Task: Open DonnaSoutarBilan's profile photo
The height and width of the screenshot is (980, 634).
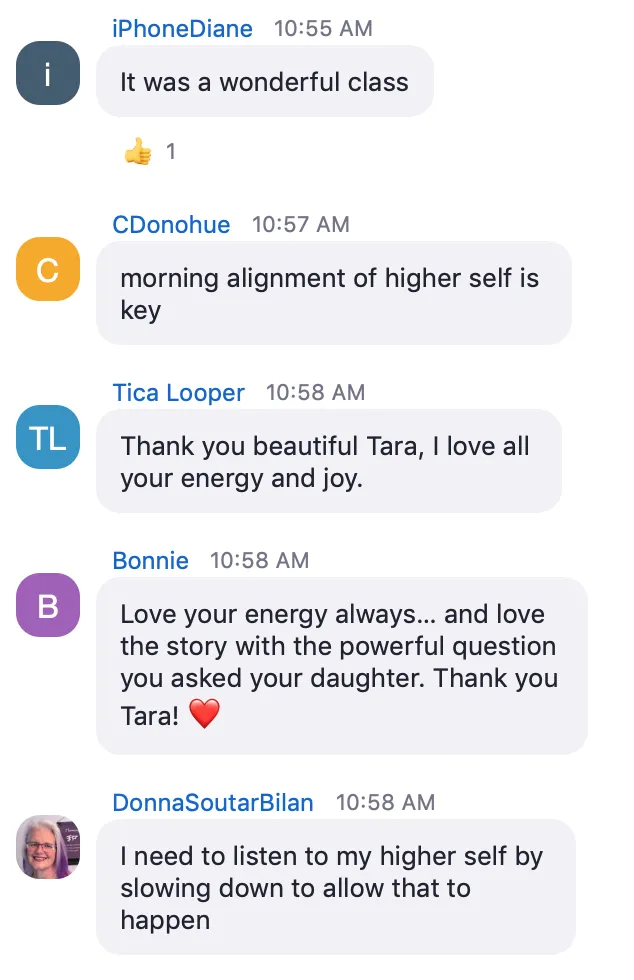Action: pyautogui.click(x=48, y=847)
